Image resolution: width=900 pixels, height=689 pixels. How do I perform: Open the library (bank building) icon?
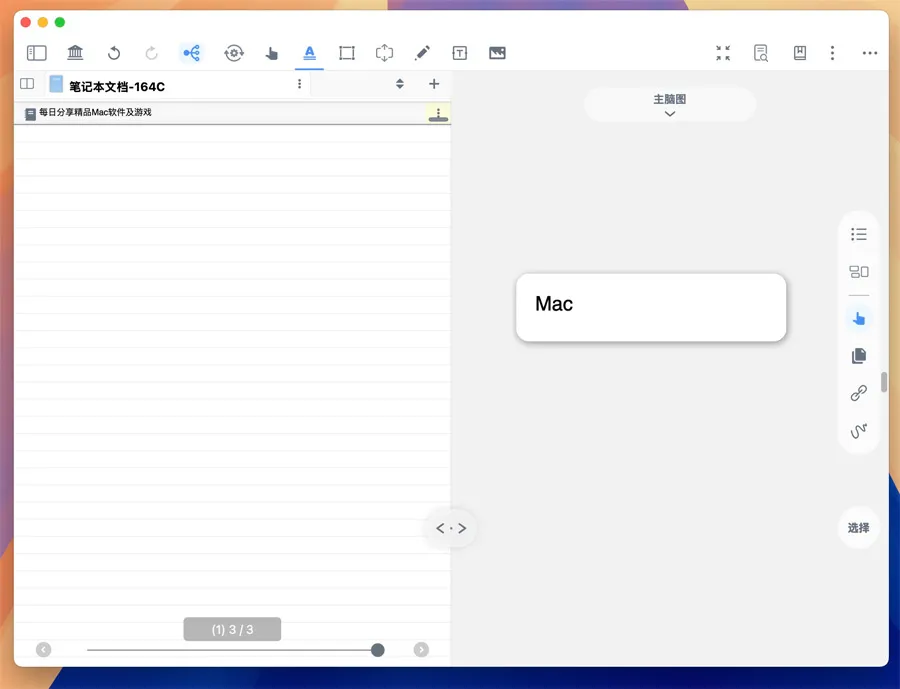pos(75,53)
